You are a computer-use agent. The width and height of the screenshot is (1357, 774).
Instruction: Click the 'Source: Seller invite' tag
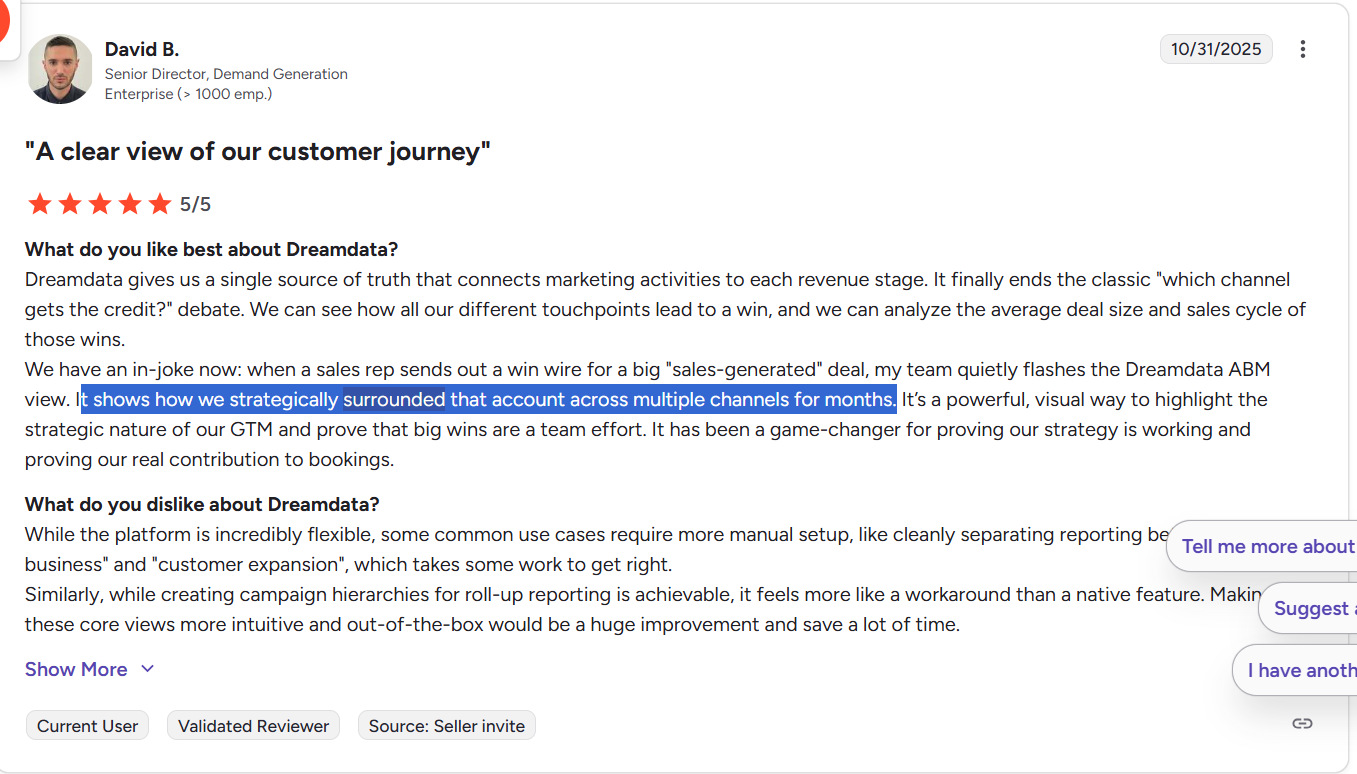[446, 725]
